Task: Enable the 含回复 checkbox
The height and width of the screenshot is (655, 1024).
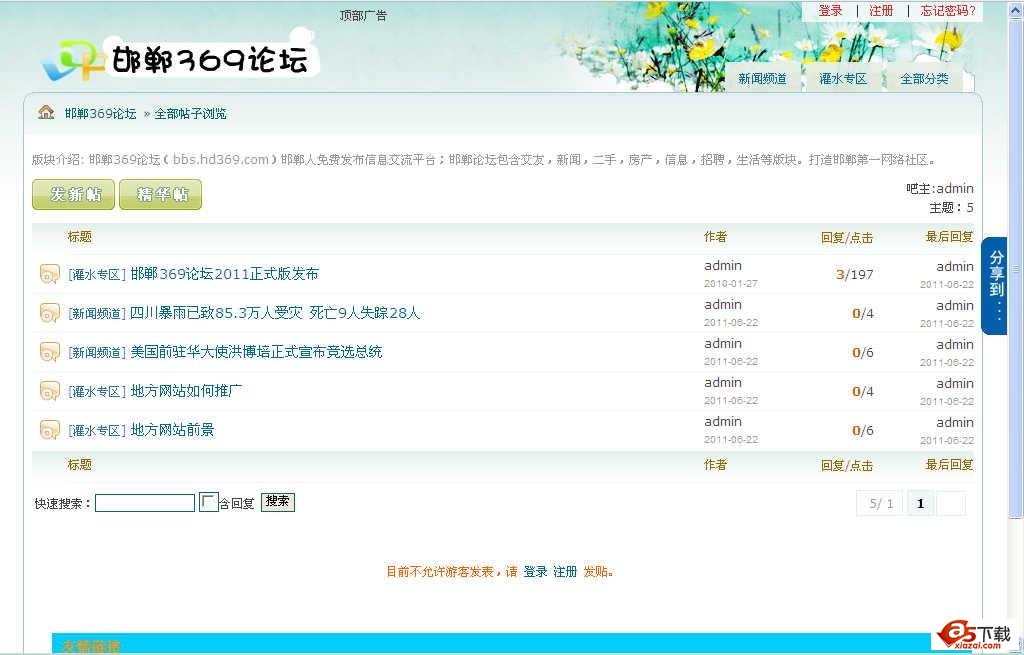Action: tap(208, 502)
